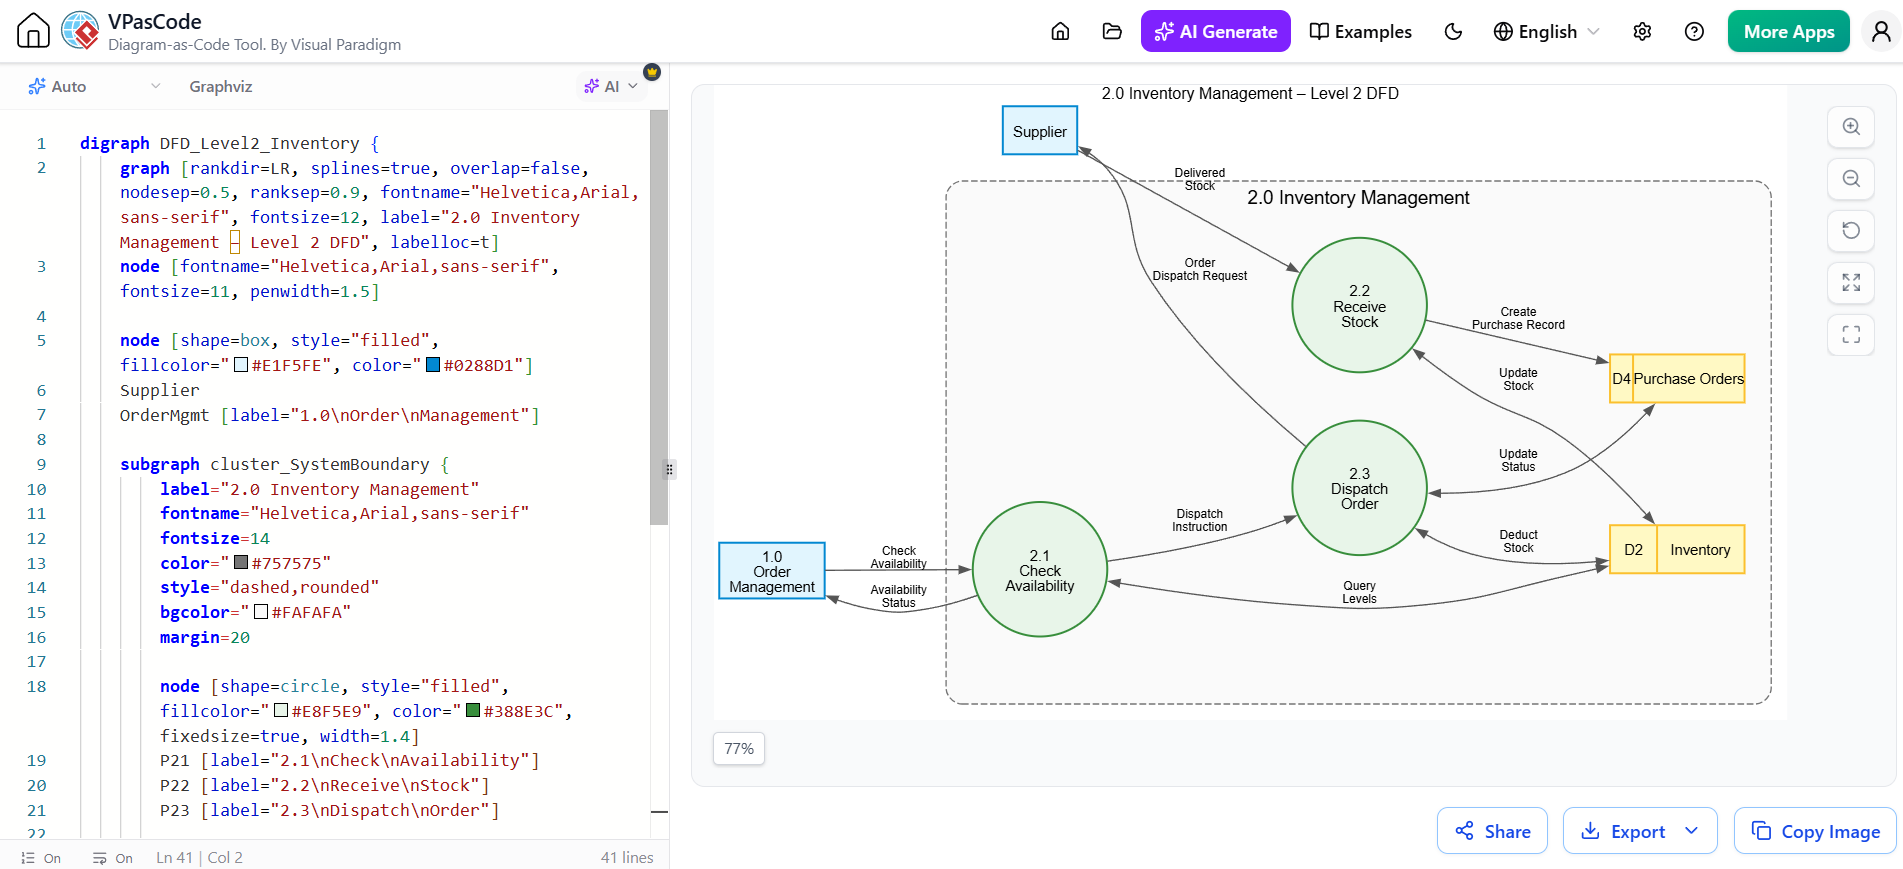
Task: Click the 77% zoom level indicator
Action: coord(739,748)
